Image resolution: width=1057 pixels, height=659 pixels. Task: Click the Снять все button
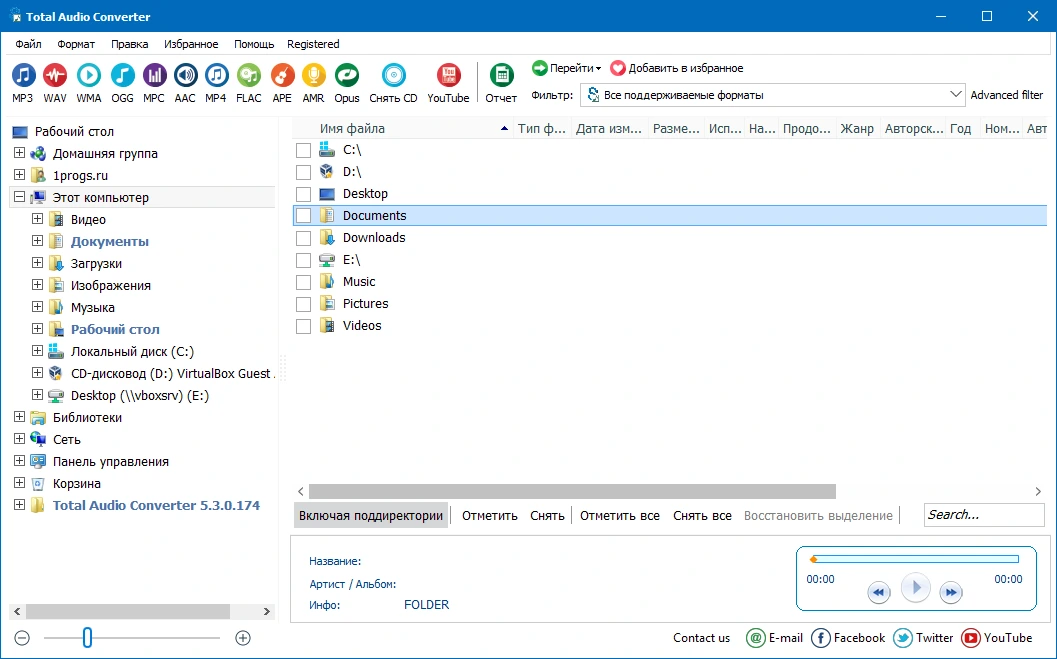click(x=702, y=515)
